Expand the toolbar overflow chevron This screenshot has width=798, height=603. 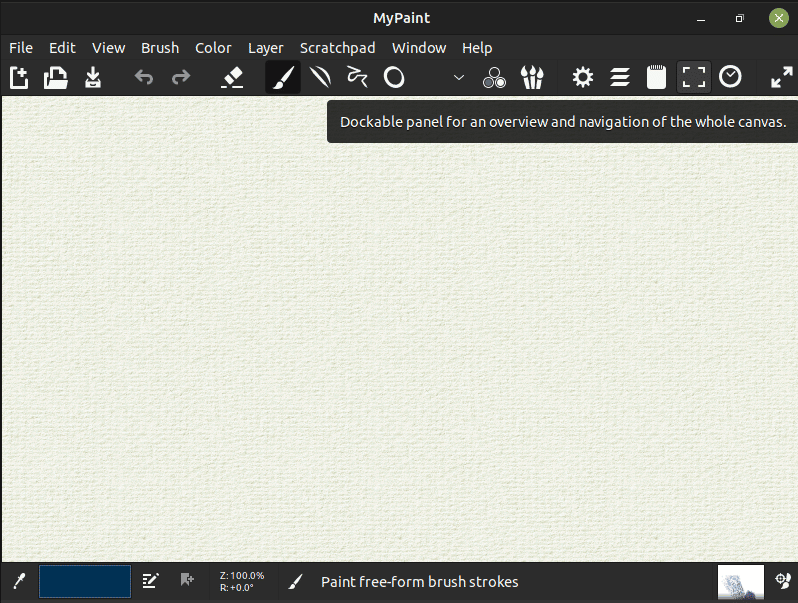pyautogui.click(x=459, y=77)
